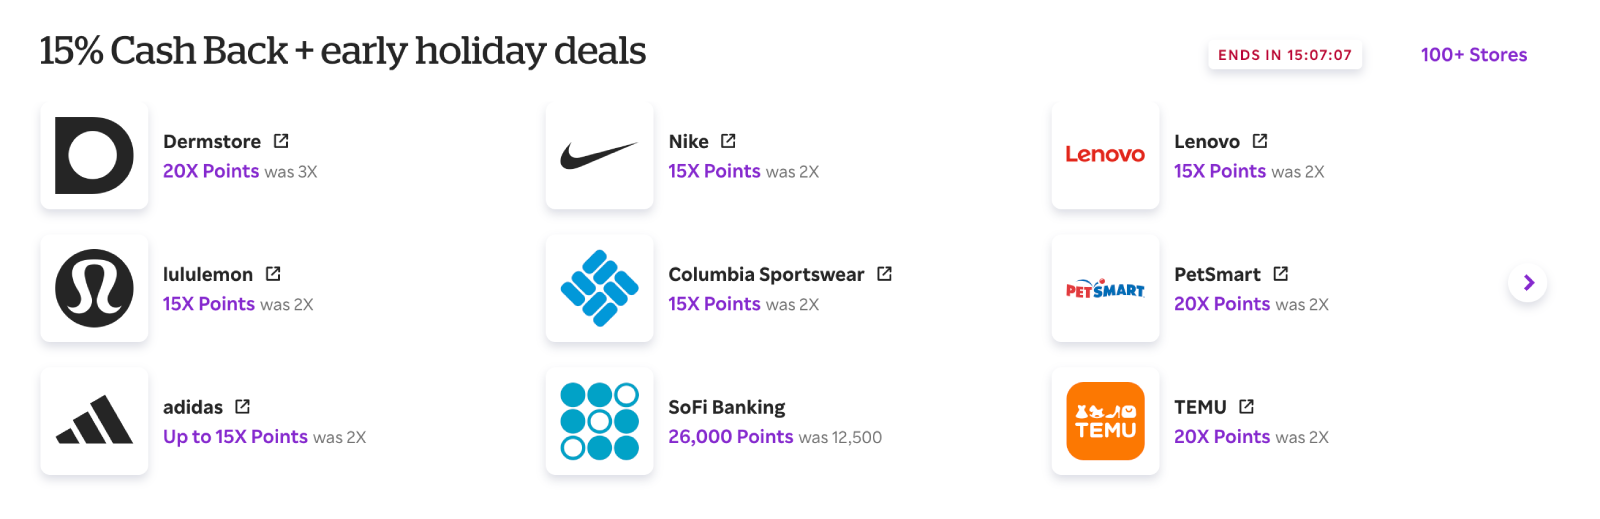Open the Nike swoosh logo tile
This screenshot has height=519, width=1600.
[599, 155]
